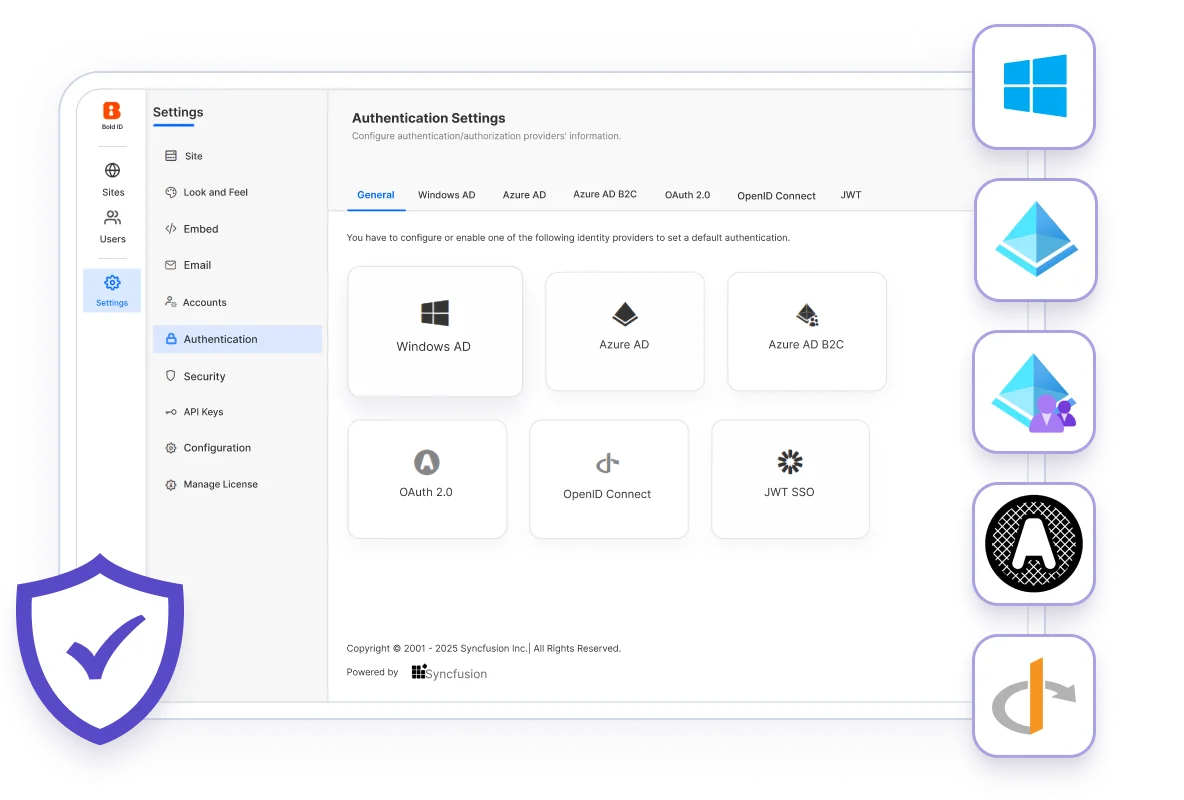Click the Email envelope icon
Image resolution: width=1184 pixels, height=800 pixels.
(171, 265)
